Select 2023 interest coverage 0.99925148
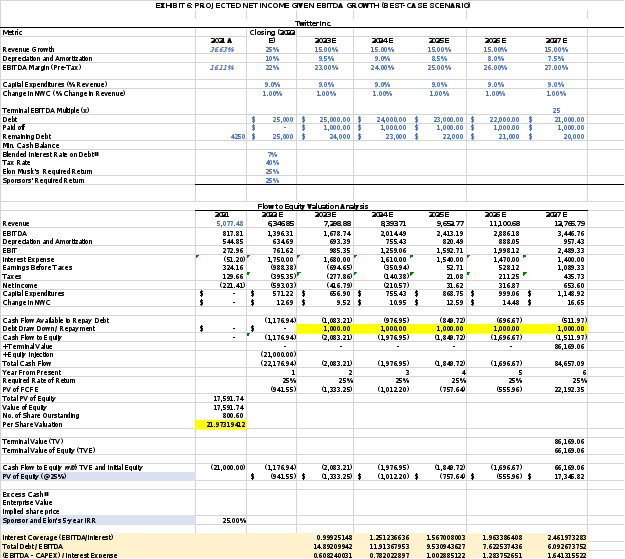Image resolution: width=625 pixels, height=559 pixels. (334, 538)
